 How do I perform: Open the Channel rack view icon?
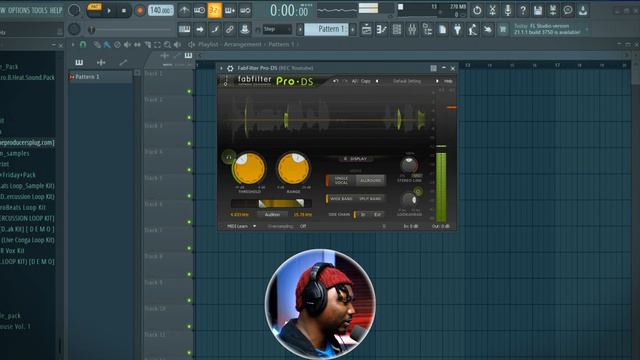coord(396,29)
